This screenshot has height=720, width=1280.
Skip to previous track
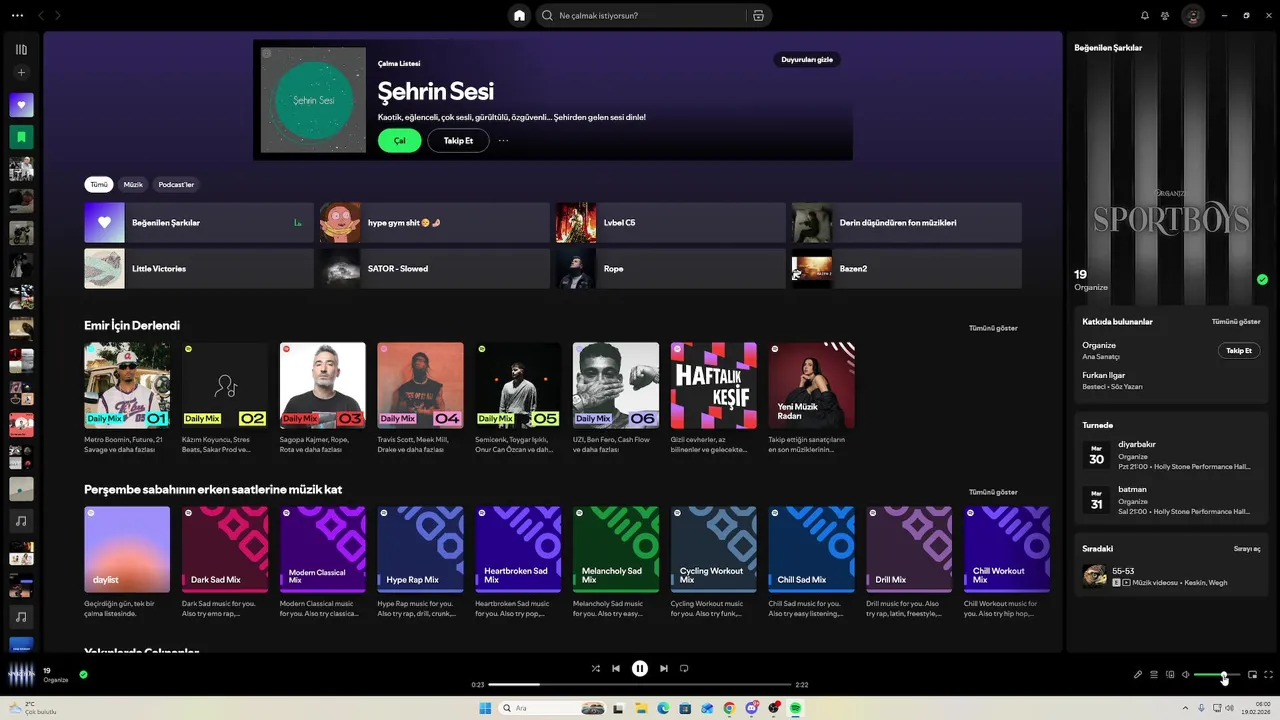pos(616,668)
